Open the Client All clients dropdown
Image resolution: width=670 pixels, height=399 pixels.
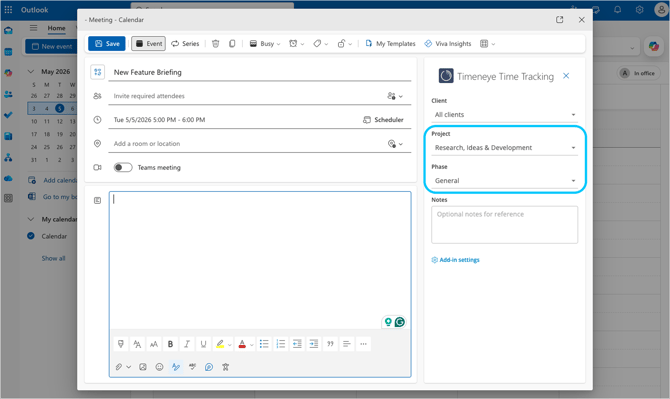tap(504, 114)
